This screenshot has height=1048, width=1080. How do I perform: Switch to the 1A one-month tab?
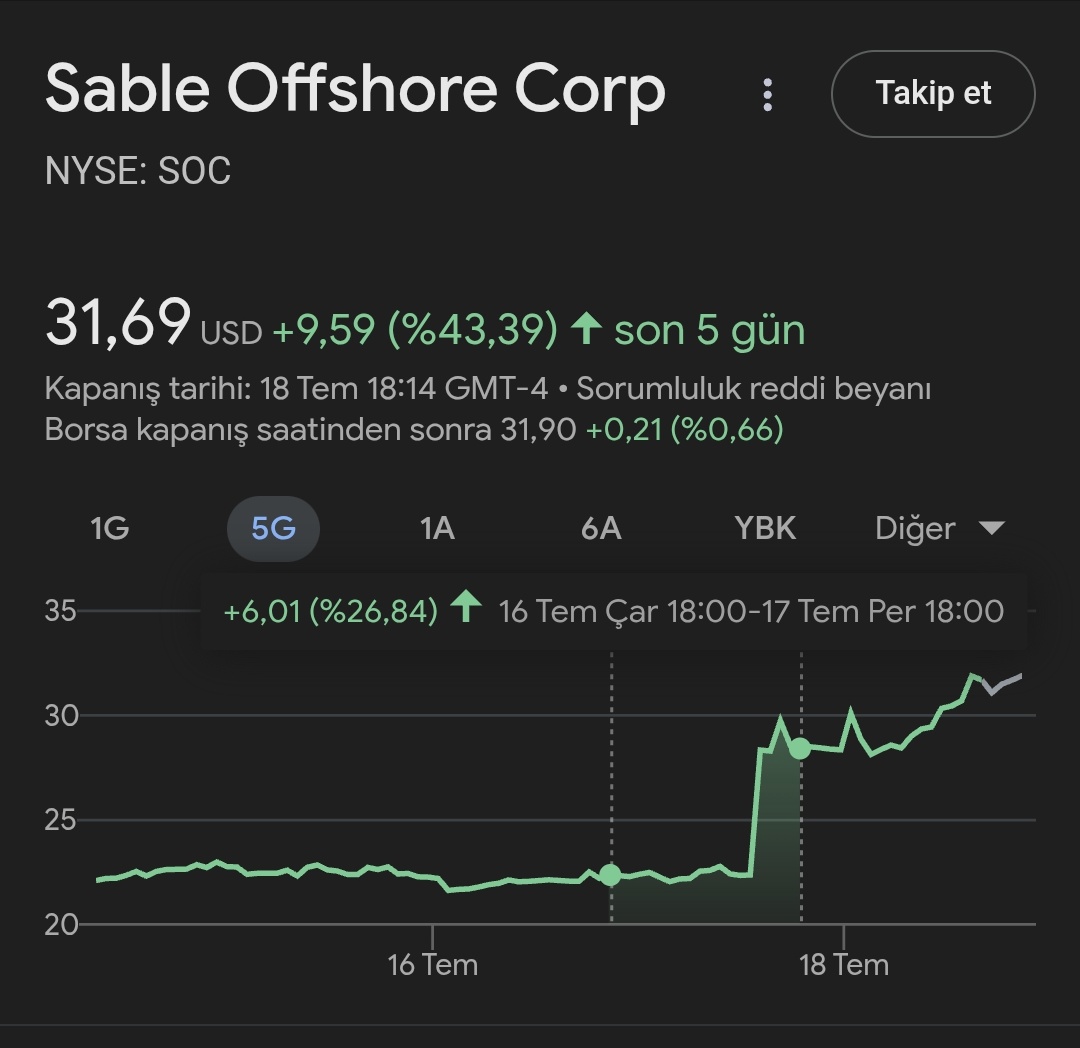[437, 528]
